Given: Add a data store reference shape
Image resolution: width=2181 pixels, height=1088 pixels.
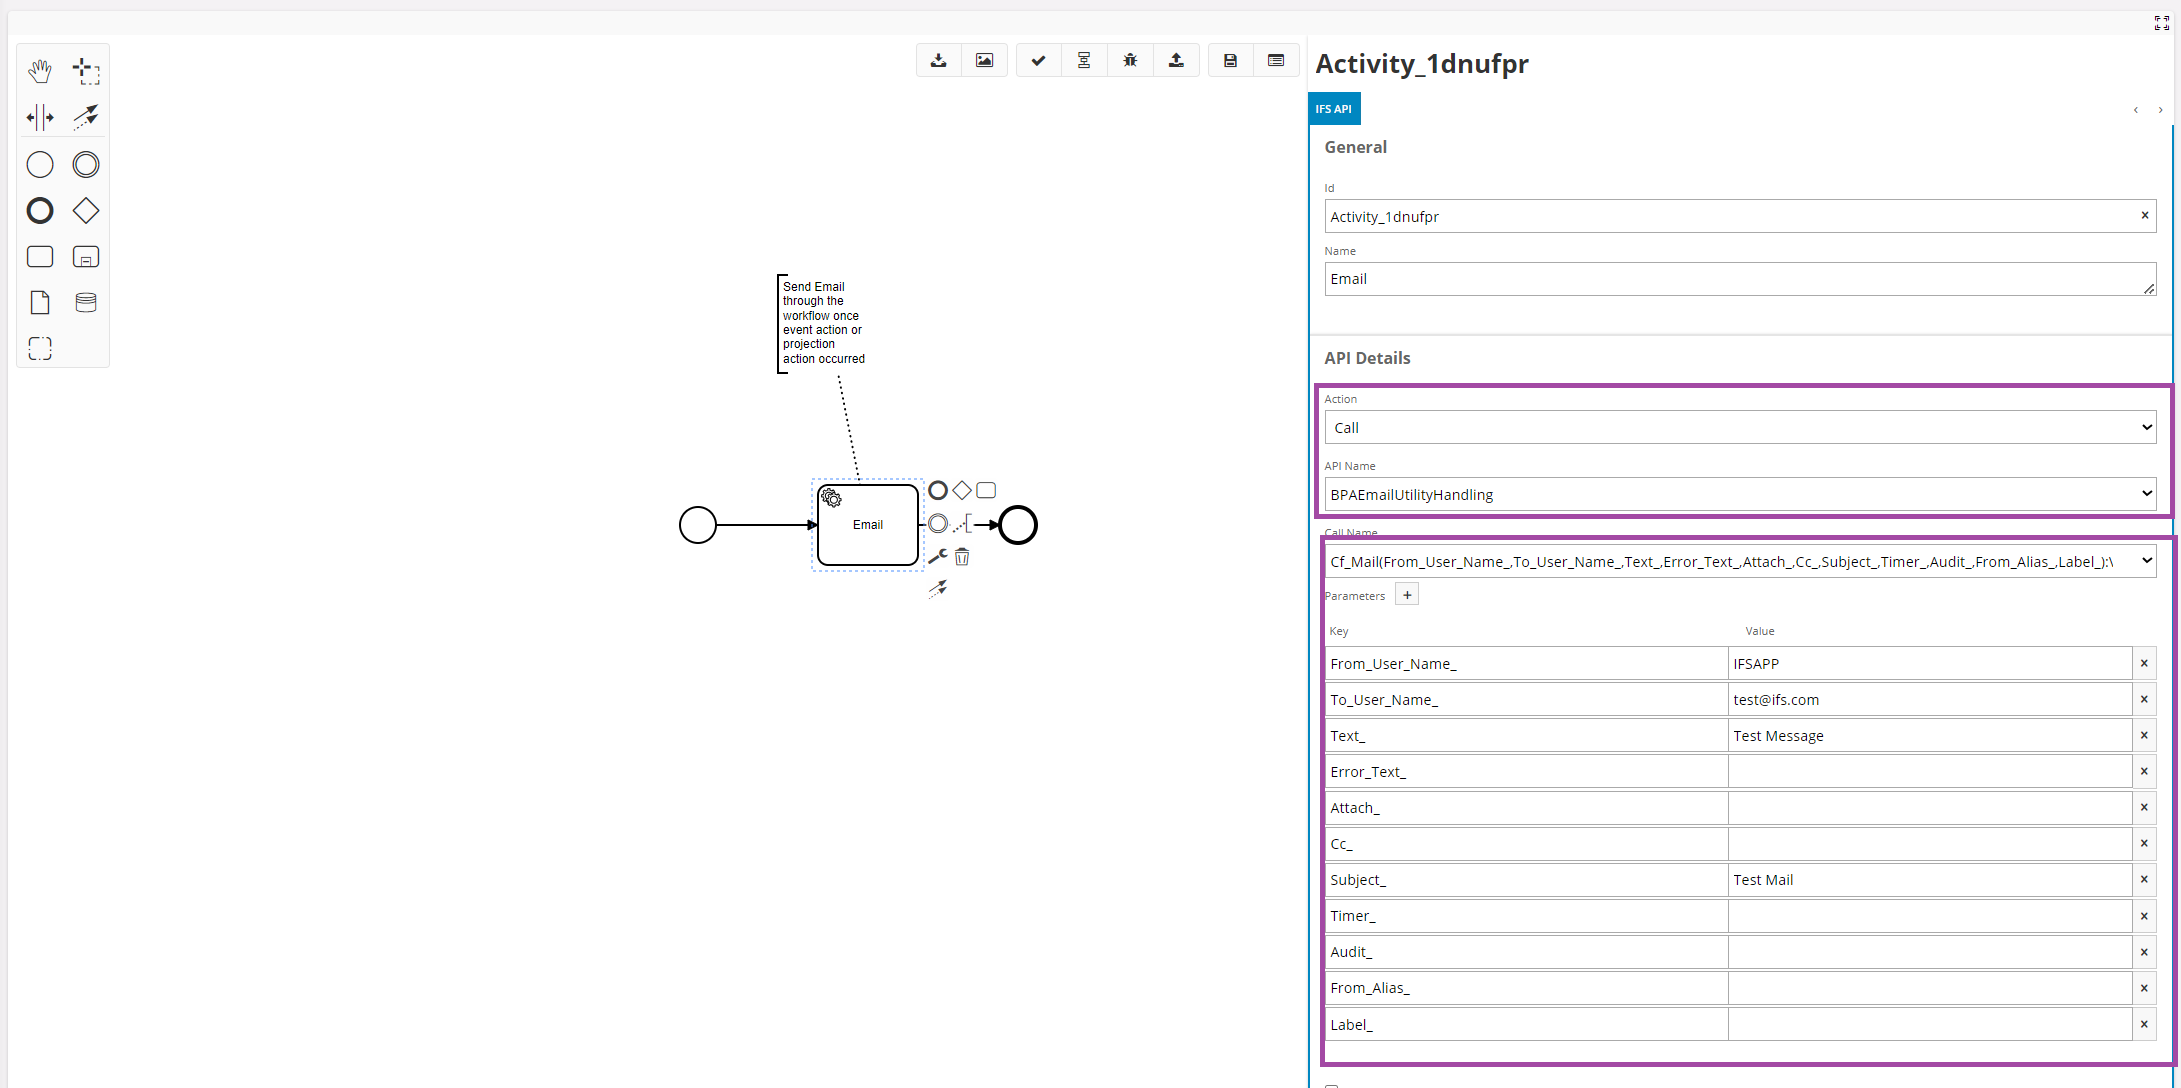Looking at the screenshot, I should [86, 302].
